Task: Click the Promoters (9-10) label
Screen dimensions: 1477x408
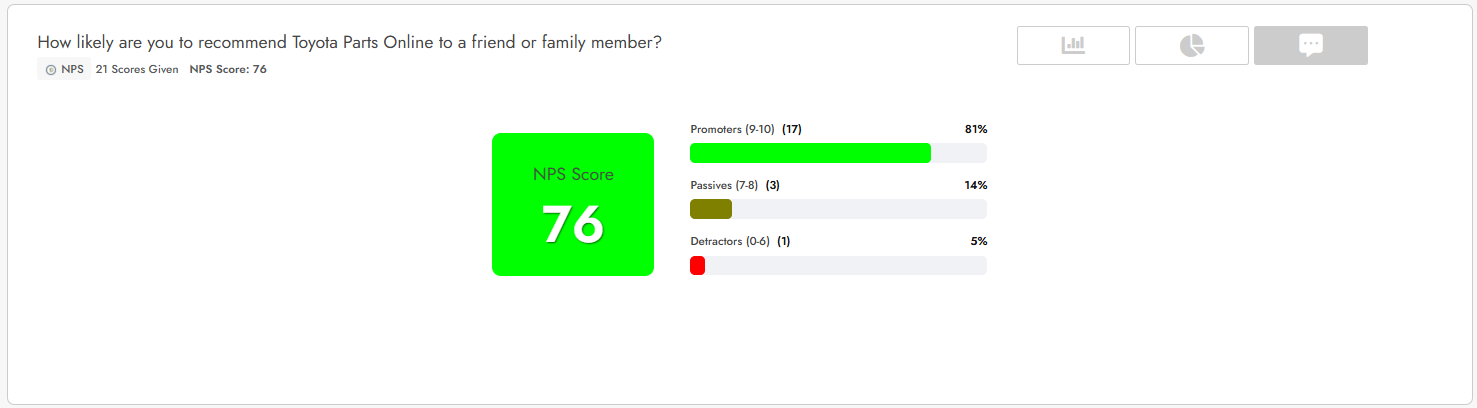Action: click(x=733, y=129)
